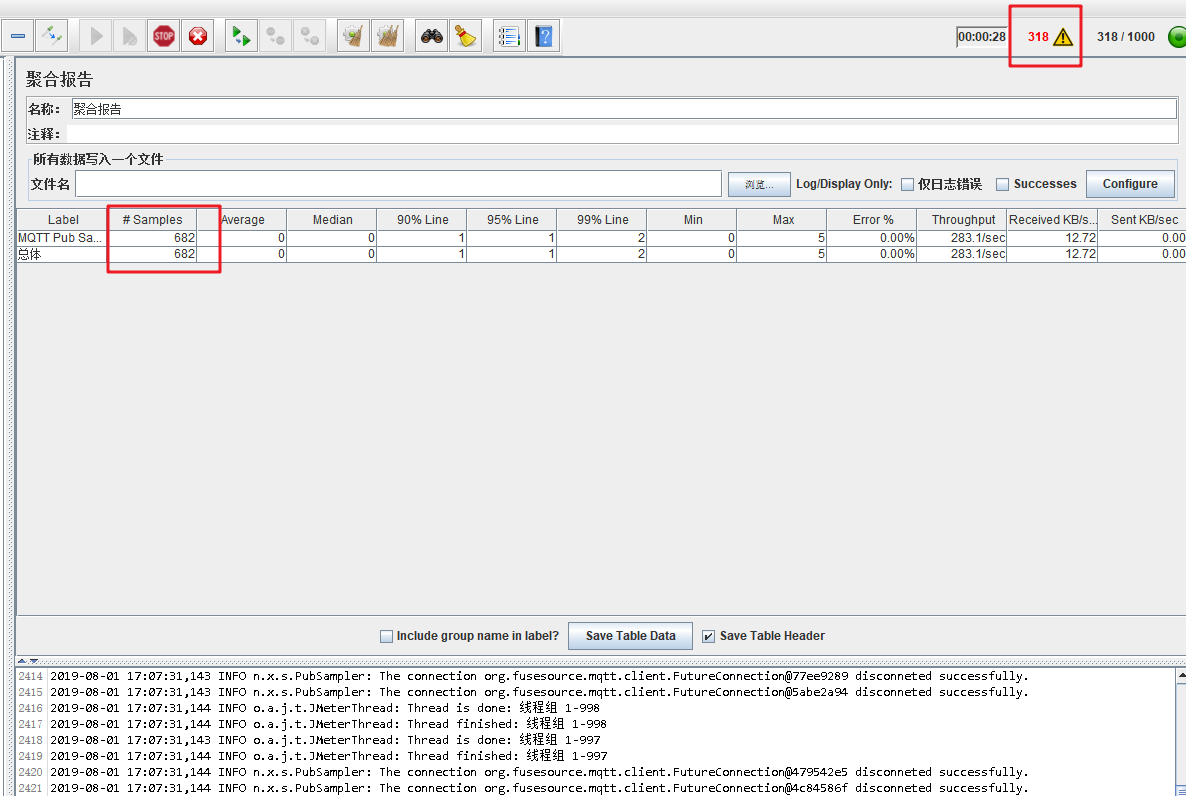
Task: Click the green Remote Start All icon
Action: click(x=241, y=36)
